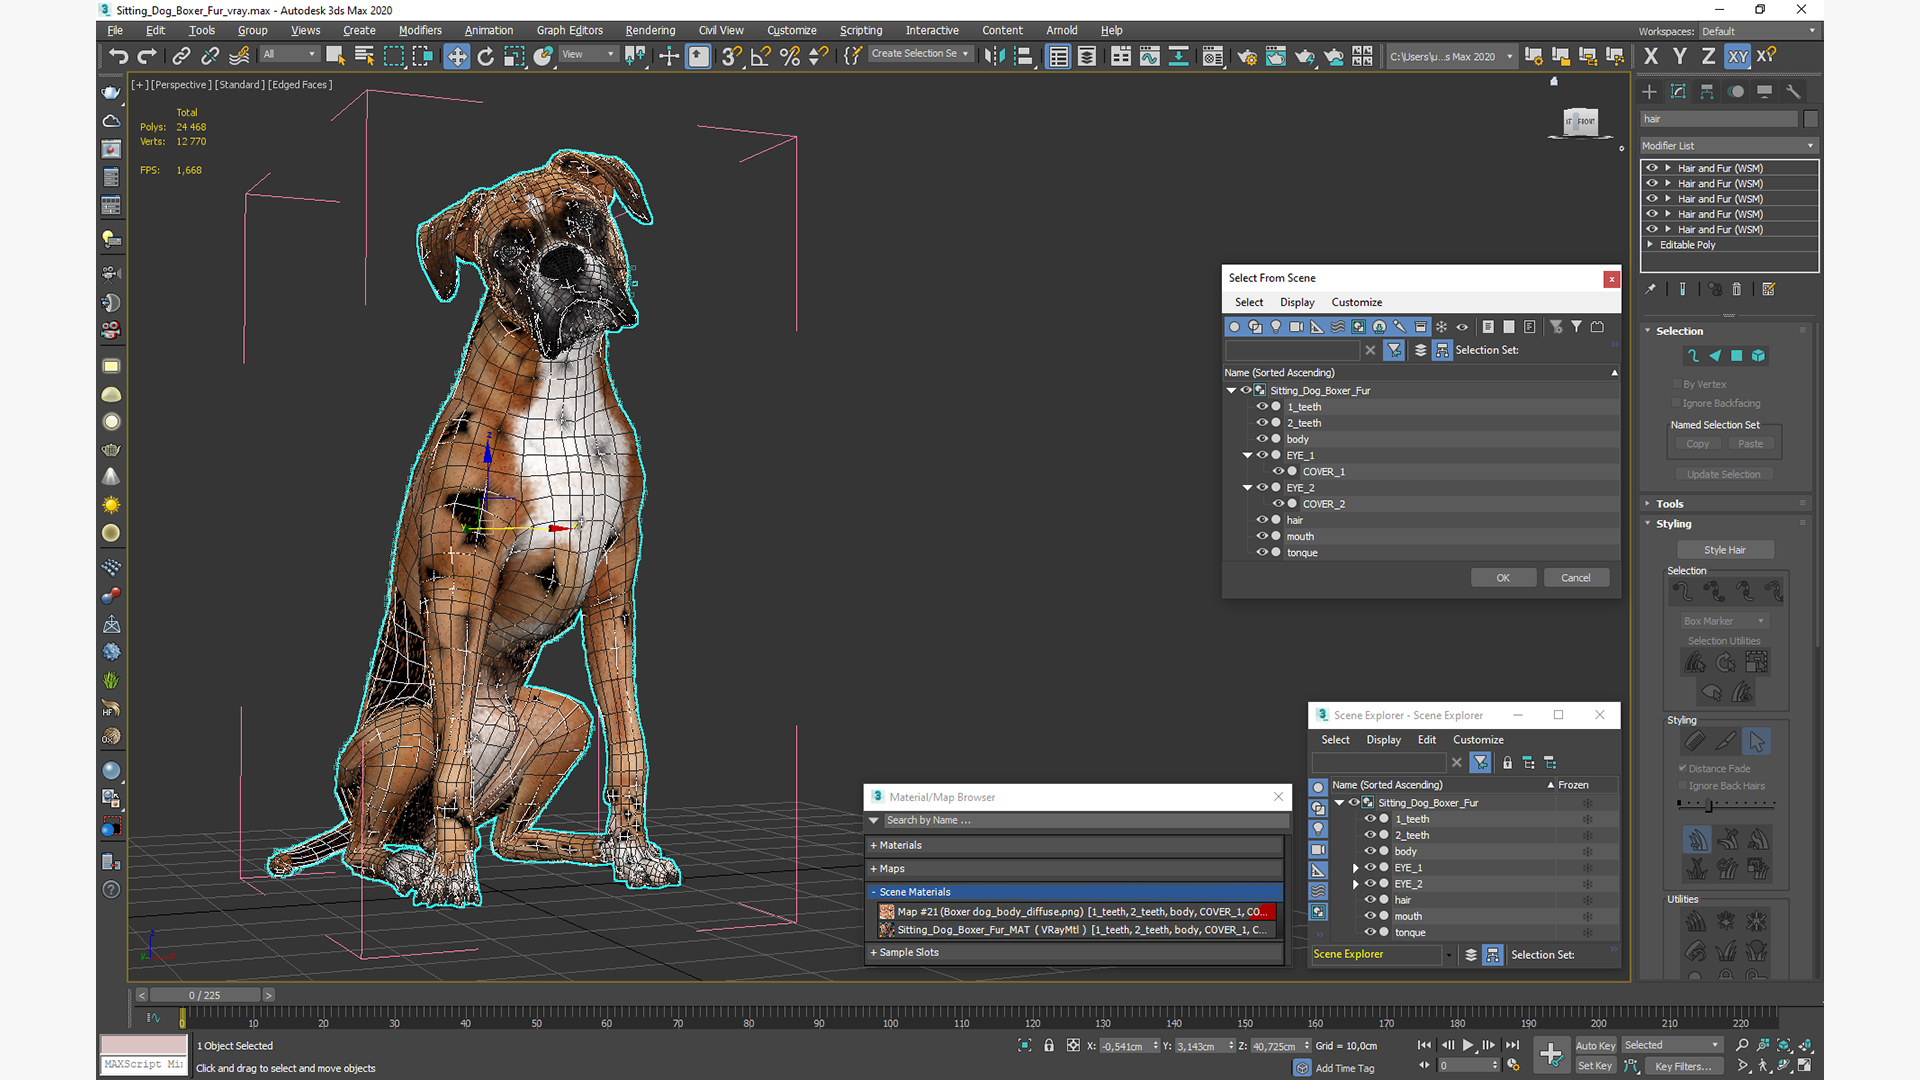Click the hair object color swatch
Screen dimensions: 1920x1080
coord(1811,119)
